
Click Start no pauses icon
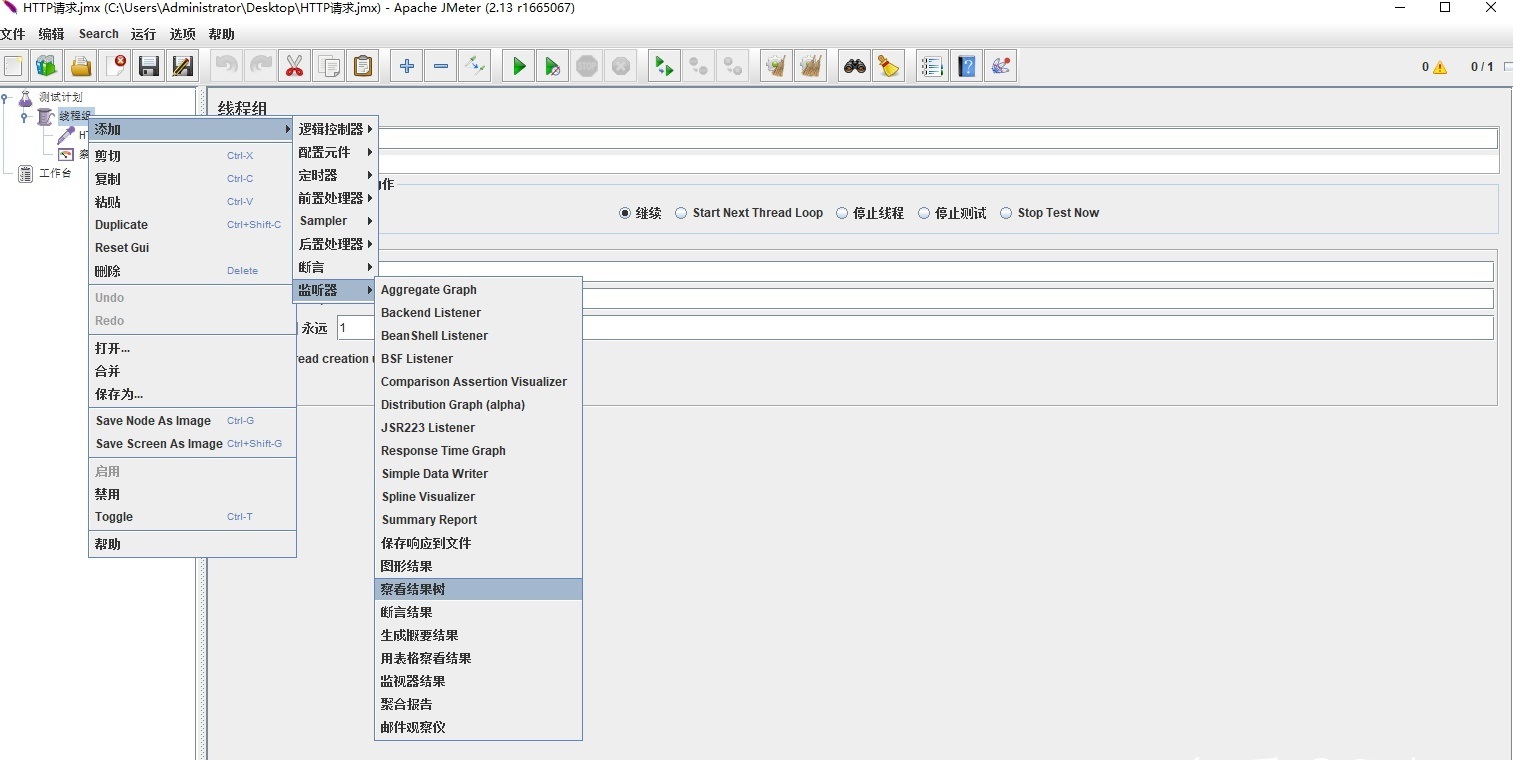point(552,66)
